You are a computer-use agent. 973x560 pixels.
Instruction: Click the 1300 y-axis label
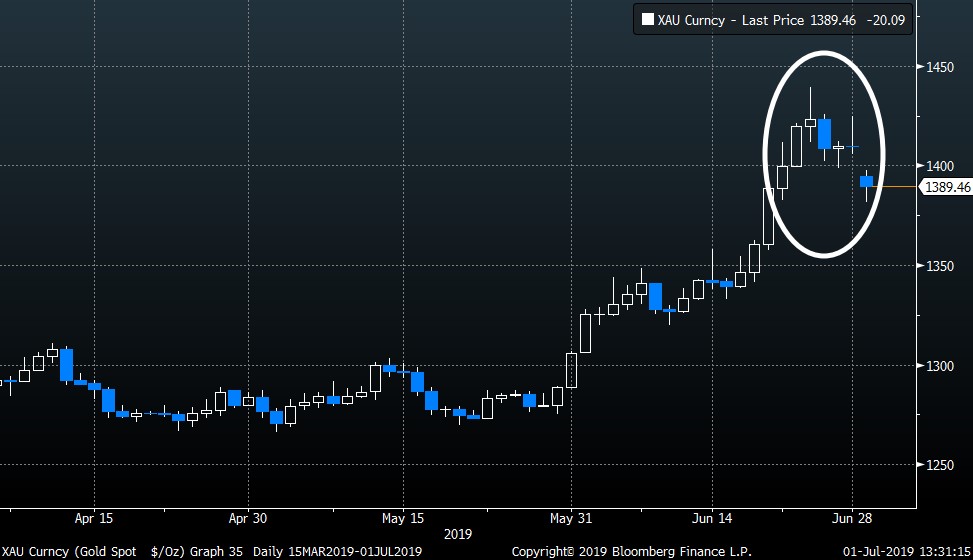[x=940, y=366]
